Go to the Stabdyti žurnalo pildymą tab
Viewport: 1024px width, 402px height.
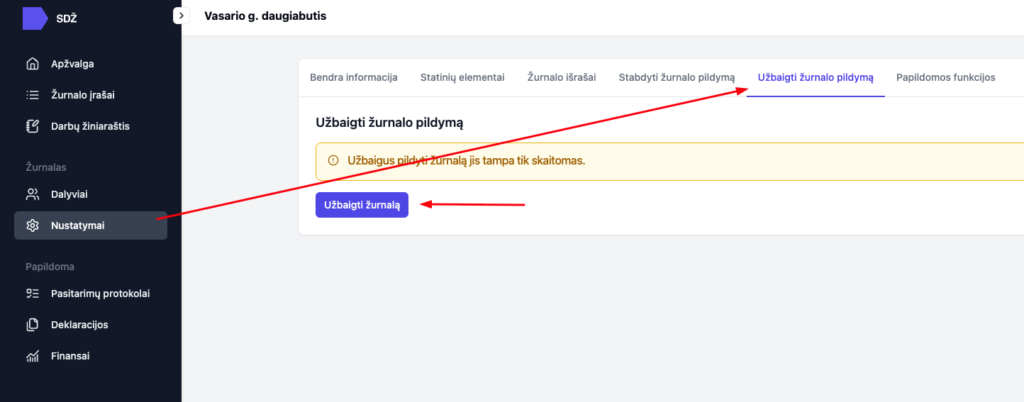[677, 77]
